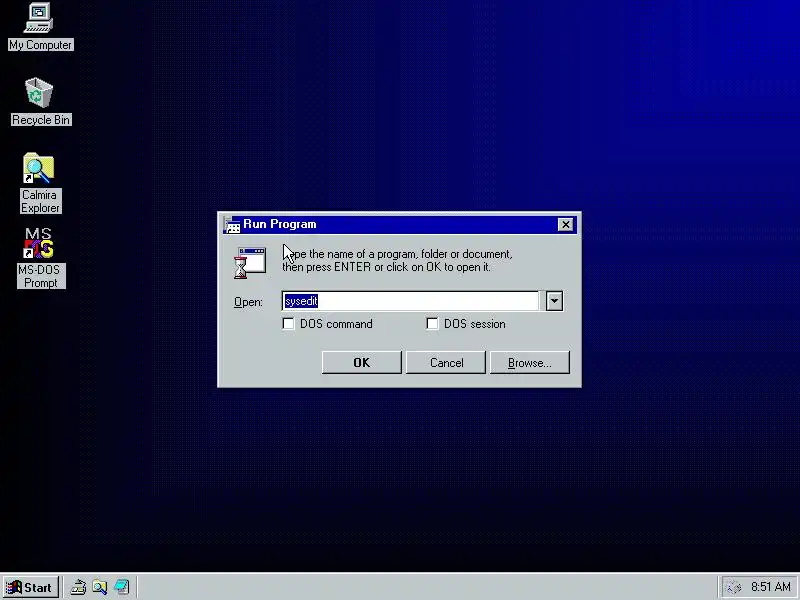This screenshot has height=600, width=800.
Task: Click the system tray icon beside the clock
Action: click(734, 587)
